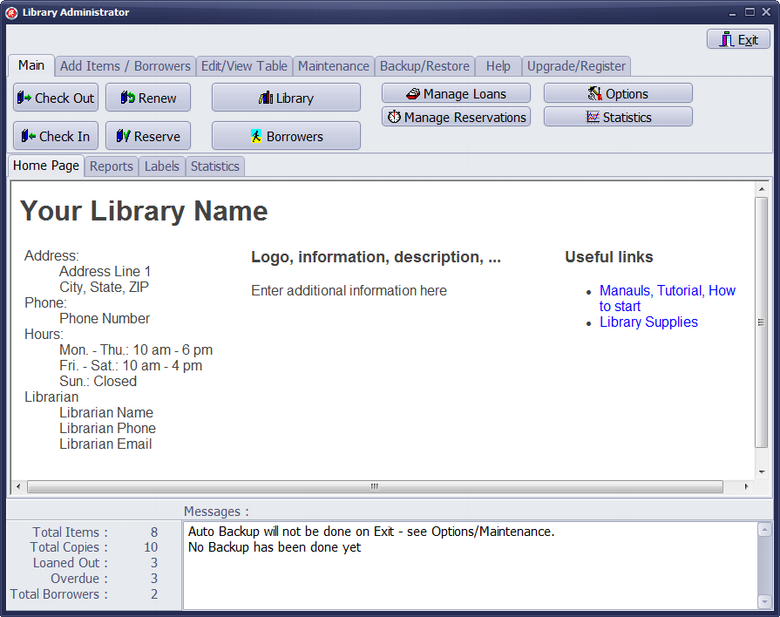Screen dimensions: 780x617
Task: Open the Library Supplies link
Action: 648,322
